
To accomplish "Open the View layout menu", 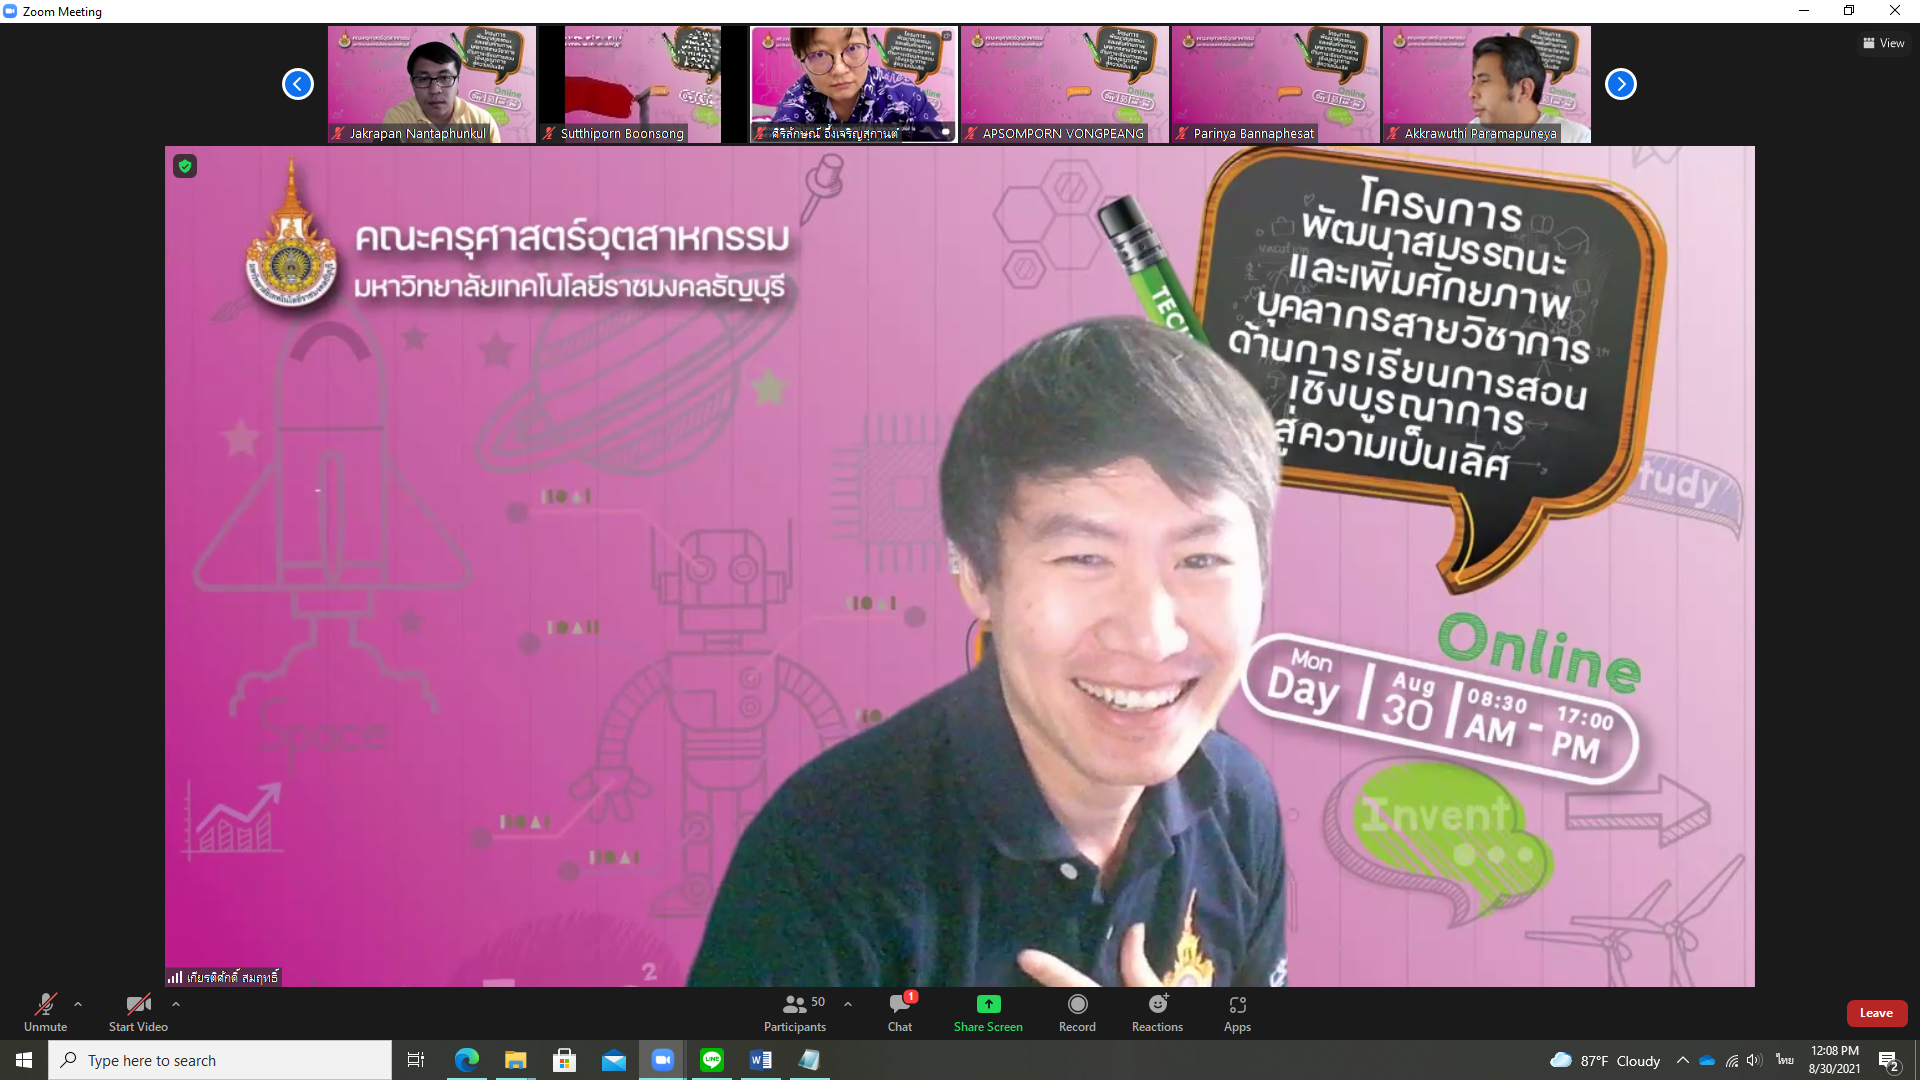I will 1884,43.
